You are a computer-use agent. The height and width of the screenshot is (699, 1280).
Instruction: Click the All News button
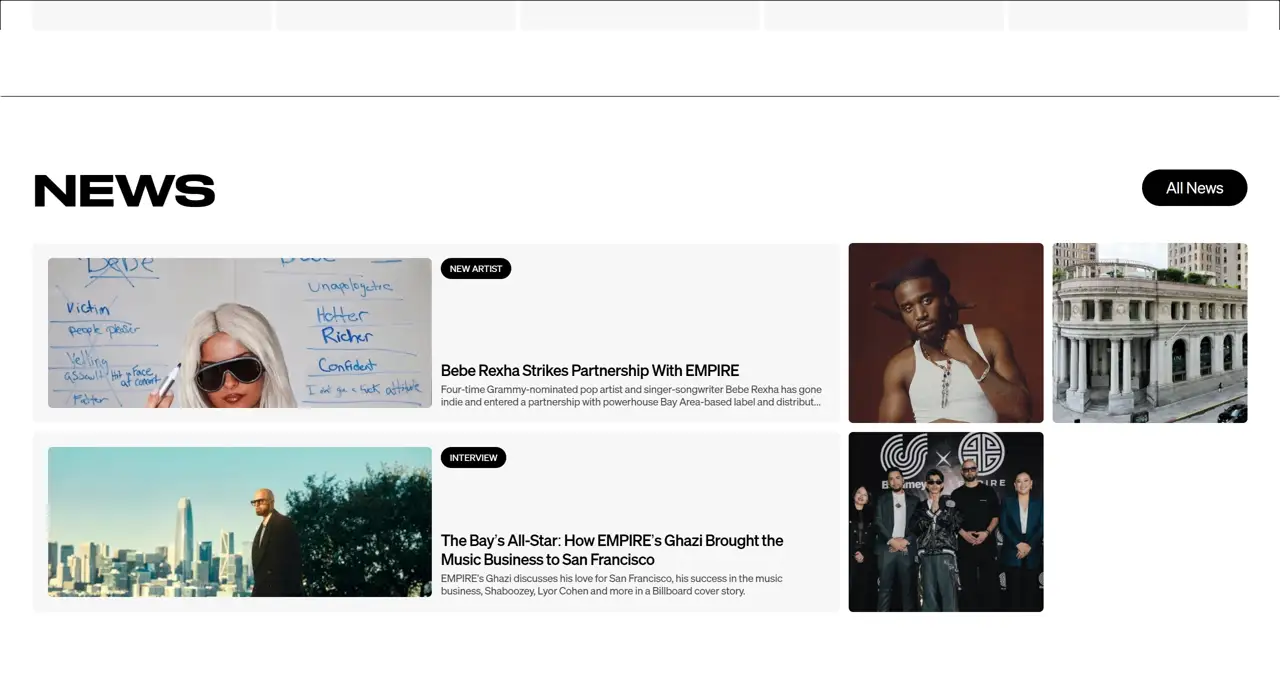(x=1194, y=188)
